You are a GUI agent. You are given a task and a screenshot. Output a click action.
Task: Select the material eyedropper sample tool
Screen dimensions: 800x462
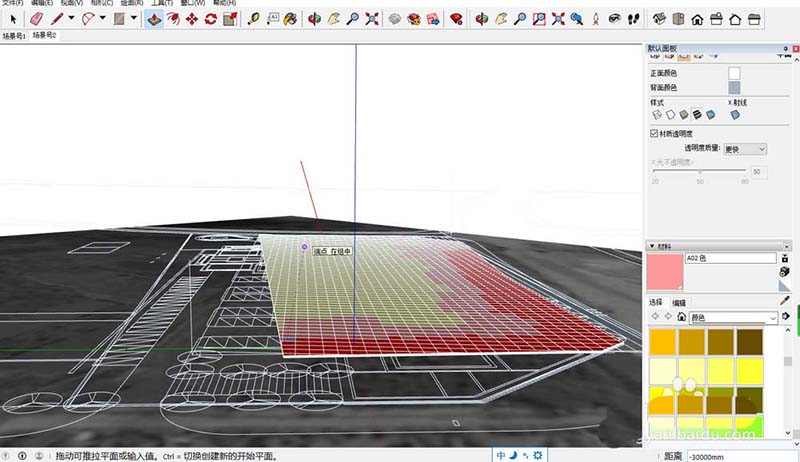pos(785,301)
